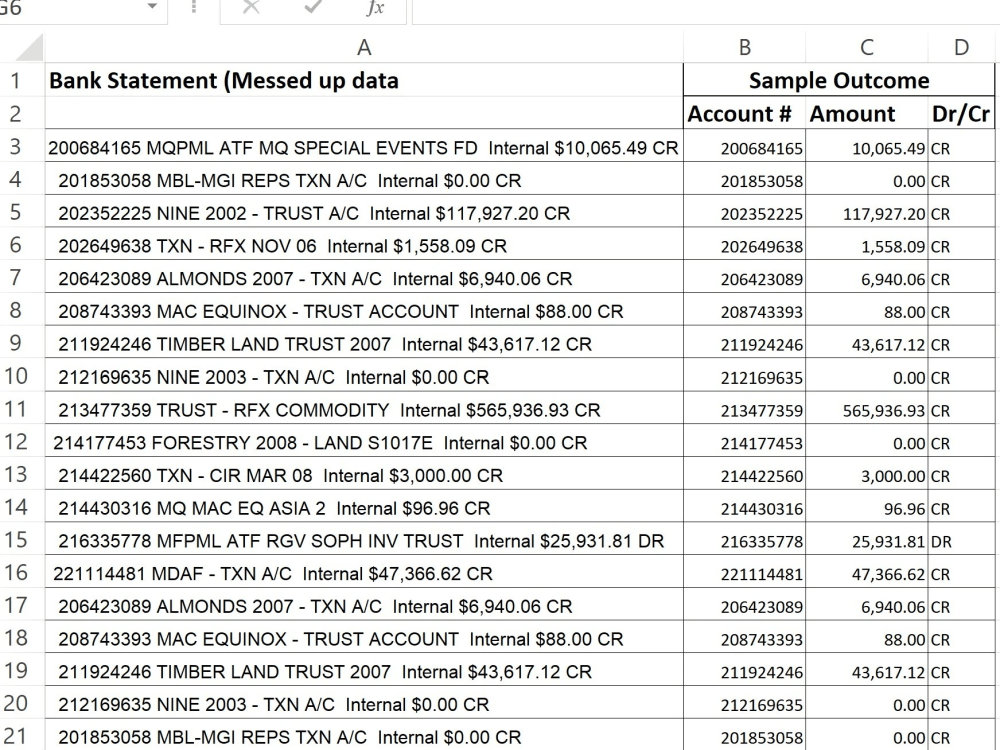Click inside the formula bar input
Image resolution: width=1000 pixels, height=750 pixels.
click(x=706, y=9)
